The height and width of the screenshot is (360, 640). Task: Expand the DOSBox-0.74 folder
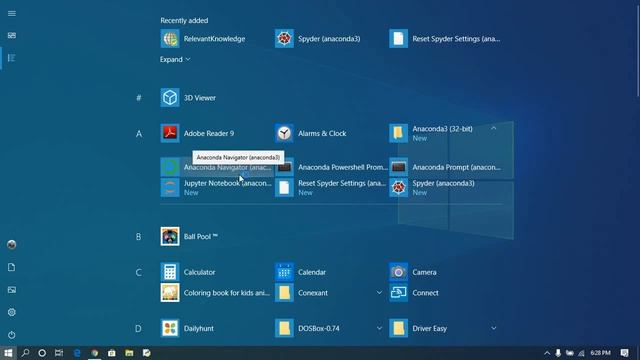tap(379, 328)
